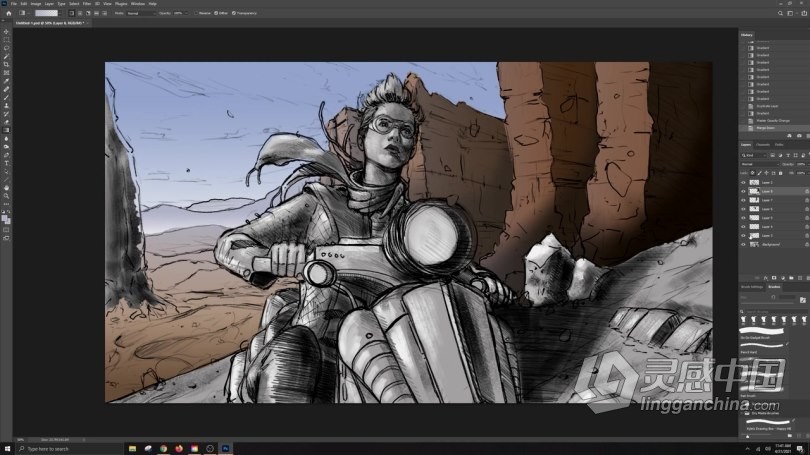The image size is (810, 455).
Task: Click the Home icon in options bar
Action: (9, 13)
